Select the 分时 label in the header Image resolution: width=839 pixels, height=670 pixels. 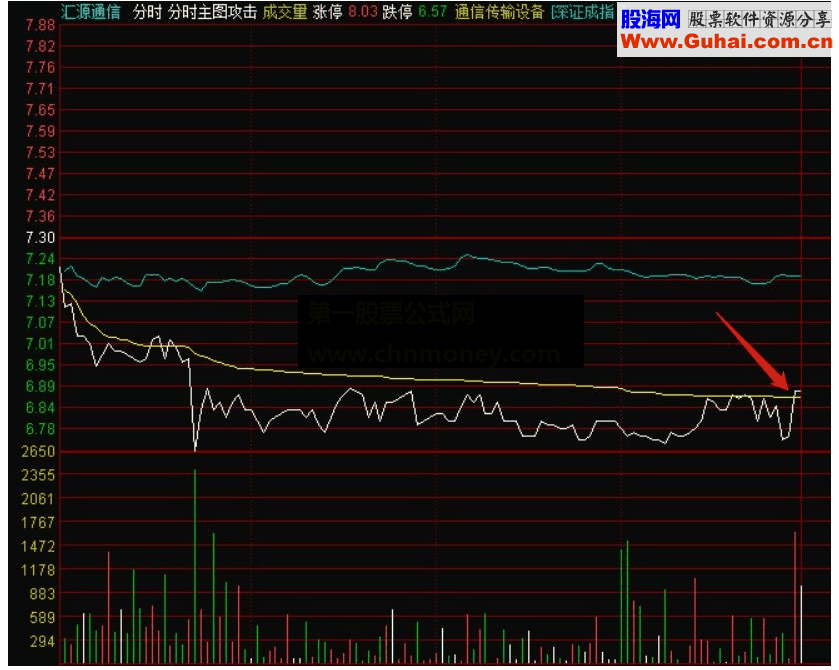pos(147,12)
